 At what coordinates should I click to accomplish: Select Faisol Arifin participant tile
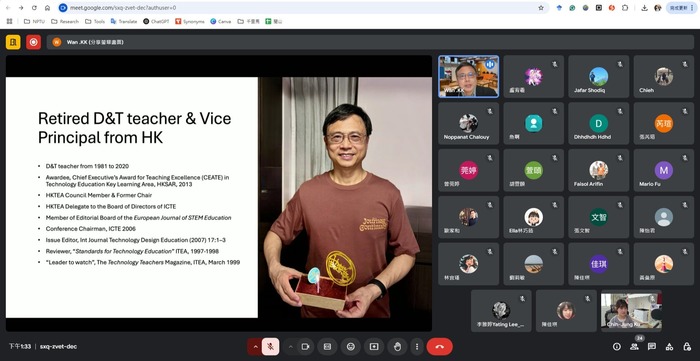598,170
